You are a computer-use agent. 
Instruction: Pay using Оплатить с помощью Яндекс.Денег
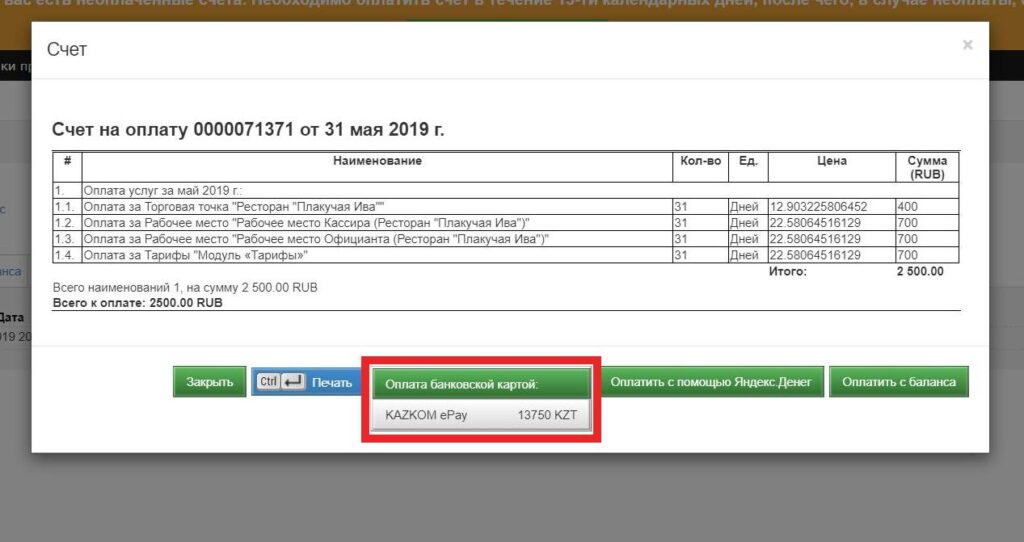click(x=710, y=382)
